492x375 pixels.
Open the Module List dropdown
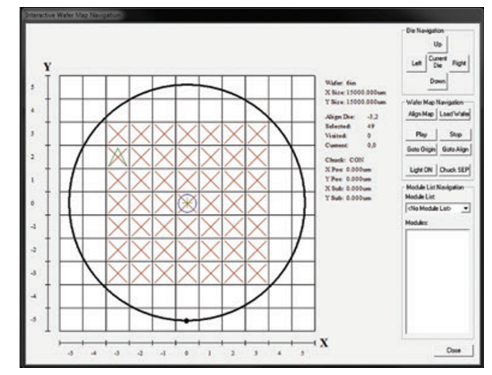[x=438, y=208]
